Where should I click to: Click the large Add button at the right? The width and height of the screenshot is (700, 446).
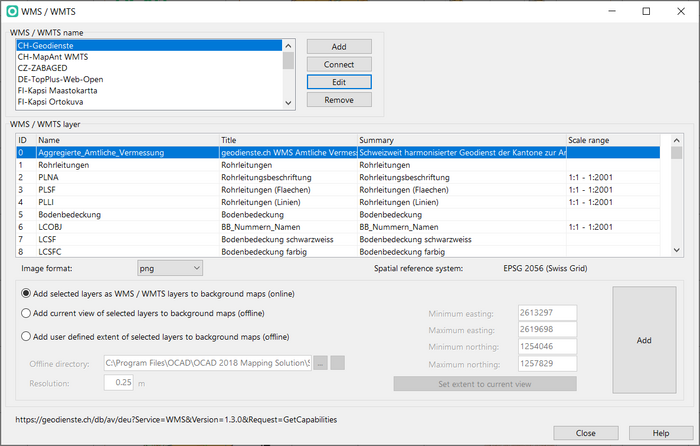pyautogui.click(x=644, y=340)
